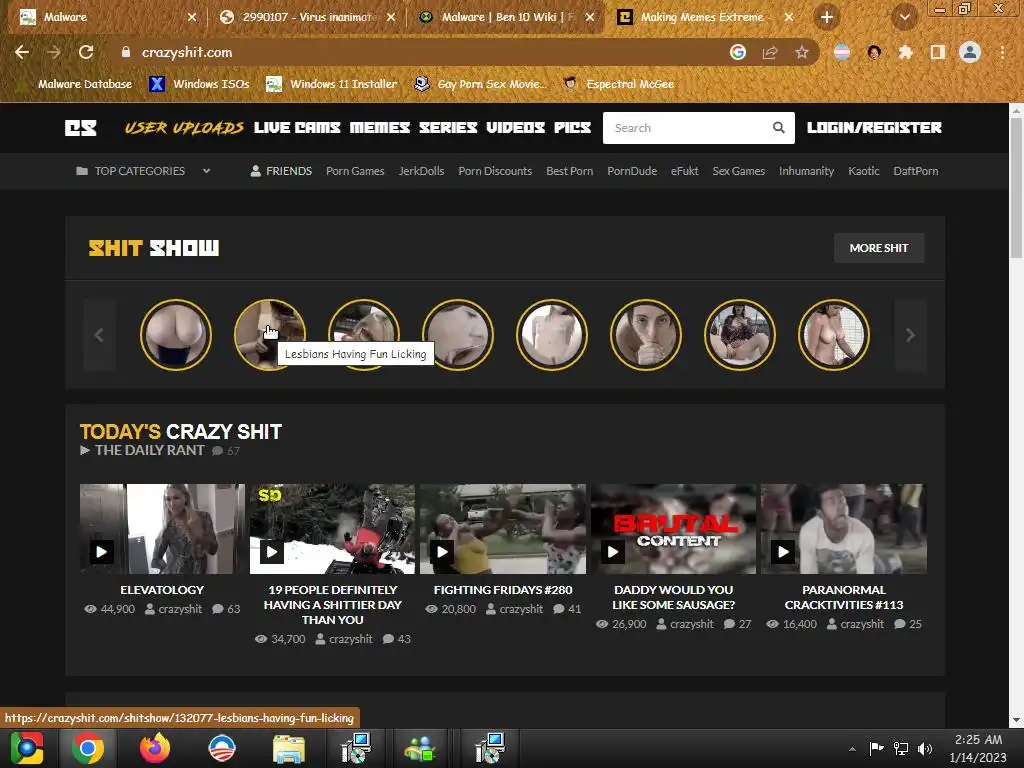Open THE DAILY RANT link
This screenshot has width=1024, height=768.
click(x=150, y=450)
